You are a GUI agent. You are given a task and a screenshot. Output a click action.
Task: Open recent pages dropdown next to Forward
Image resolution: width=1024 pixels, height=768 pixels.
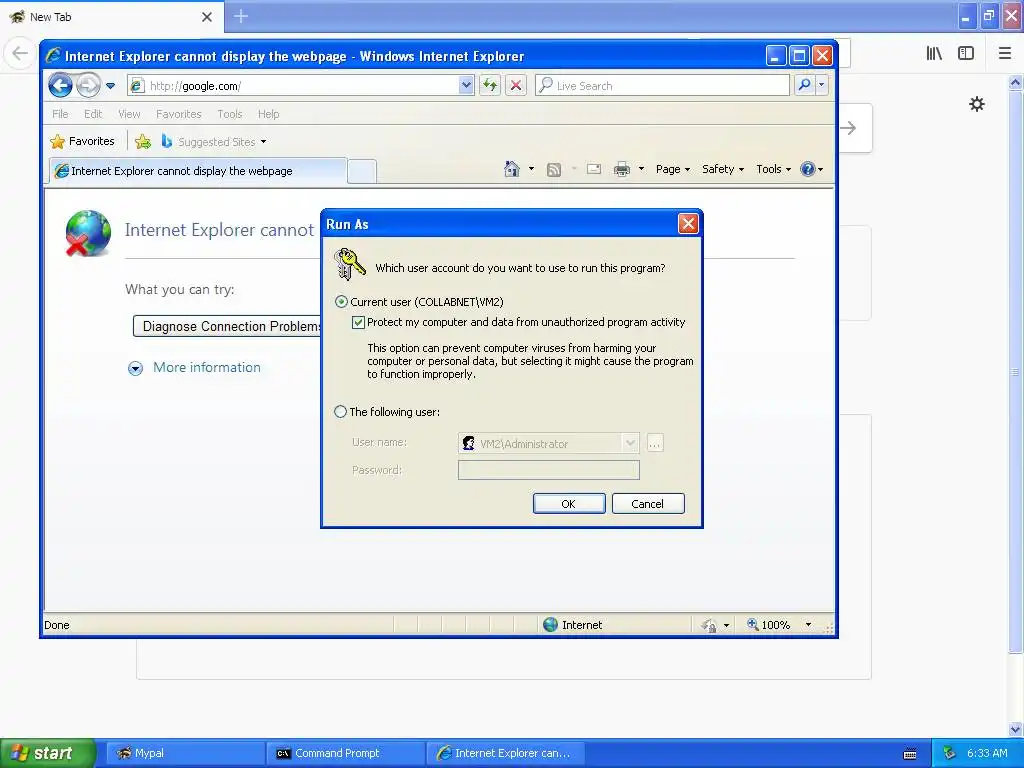tap(110, 86)
